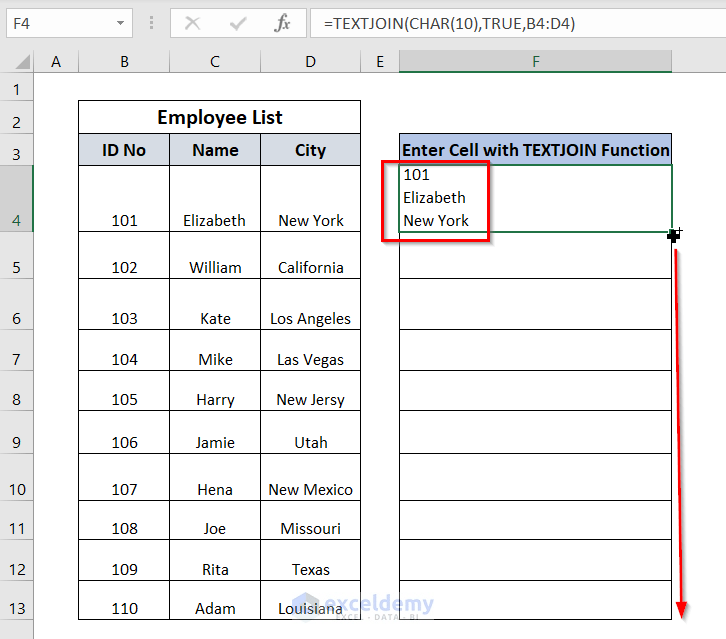
Task: Select the cell containing 101
Action: click(x=124, y=198)
